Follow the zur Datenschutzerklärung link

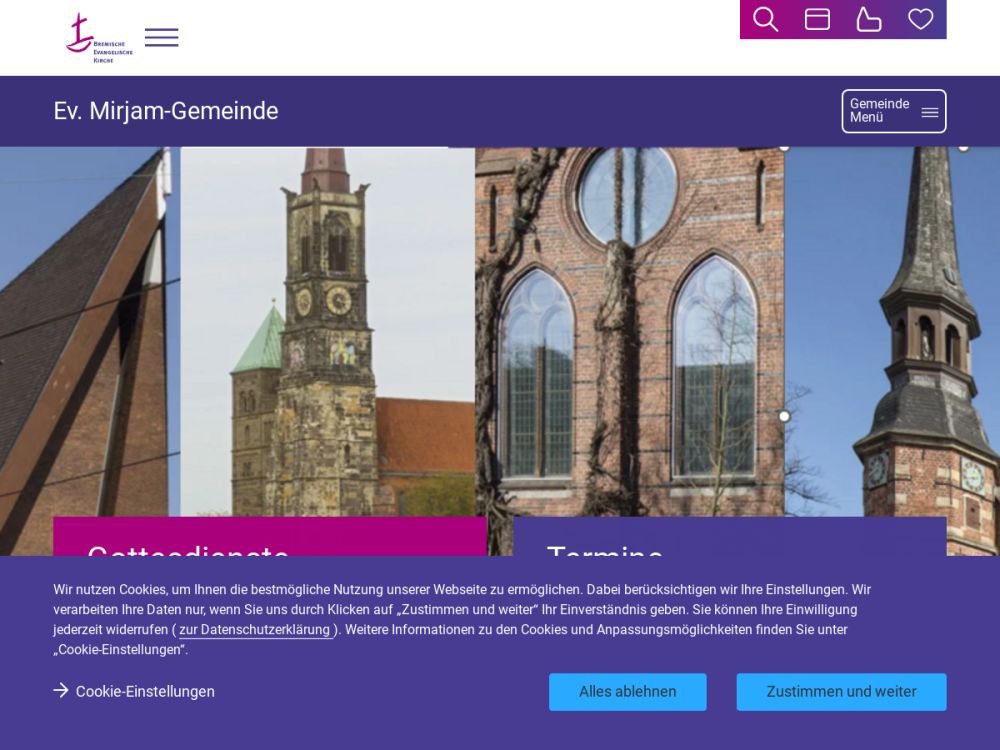coord(254,630)
